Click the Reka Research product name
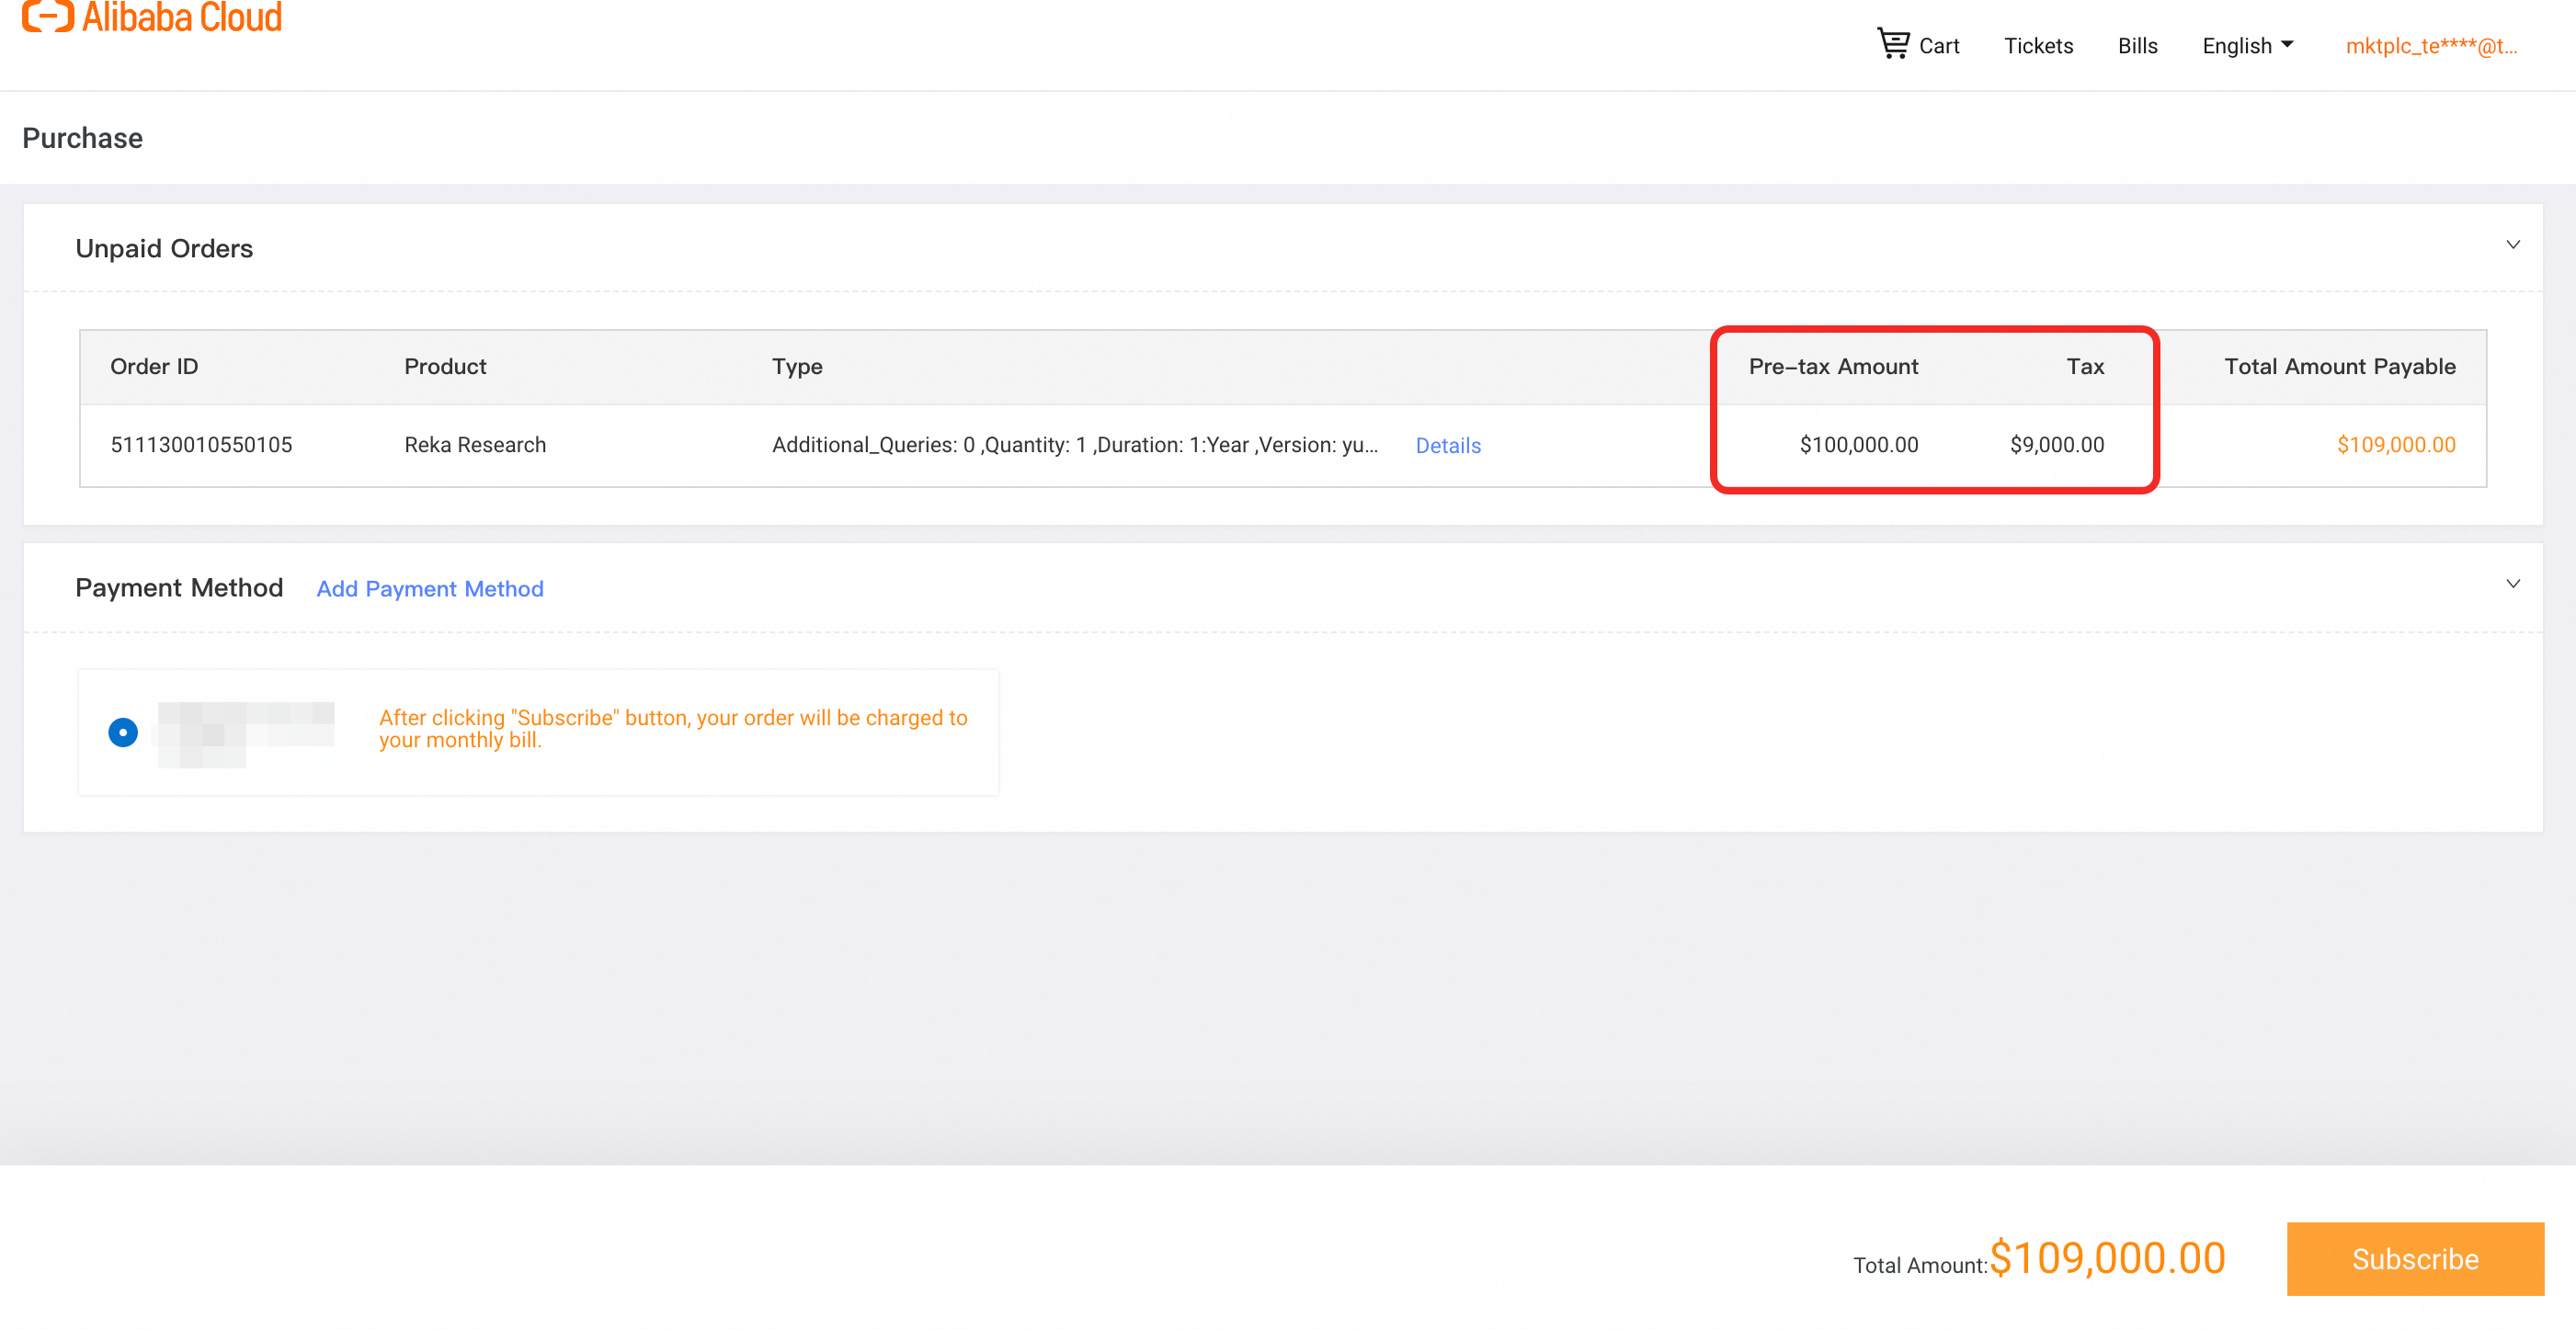 tap(475, 445)
